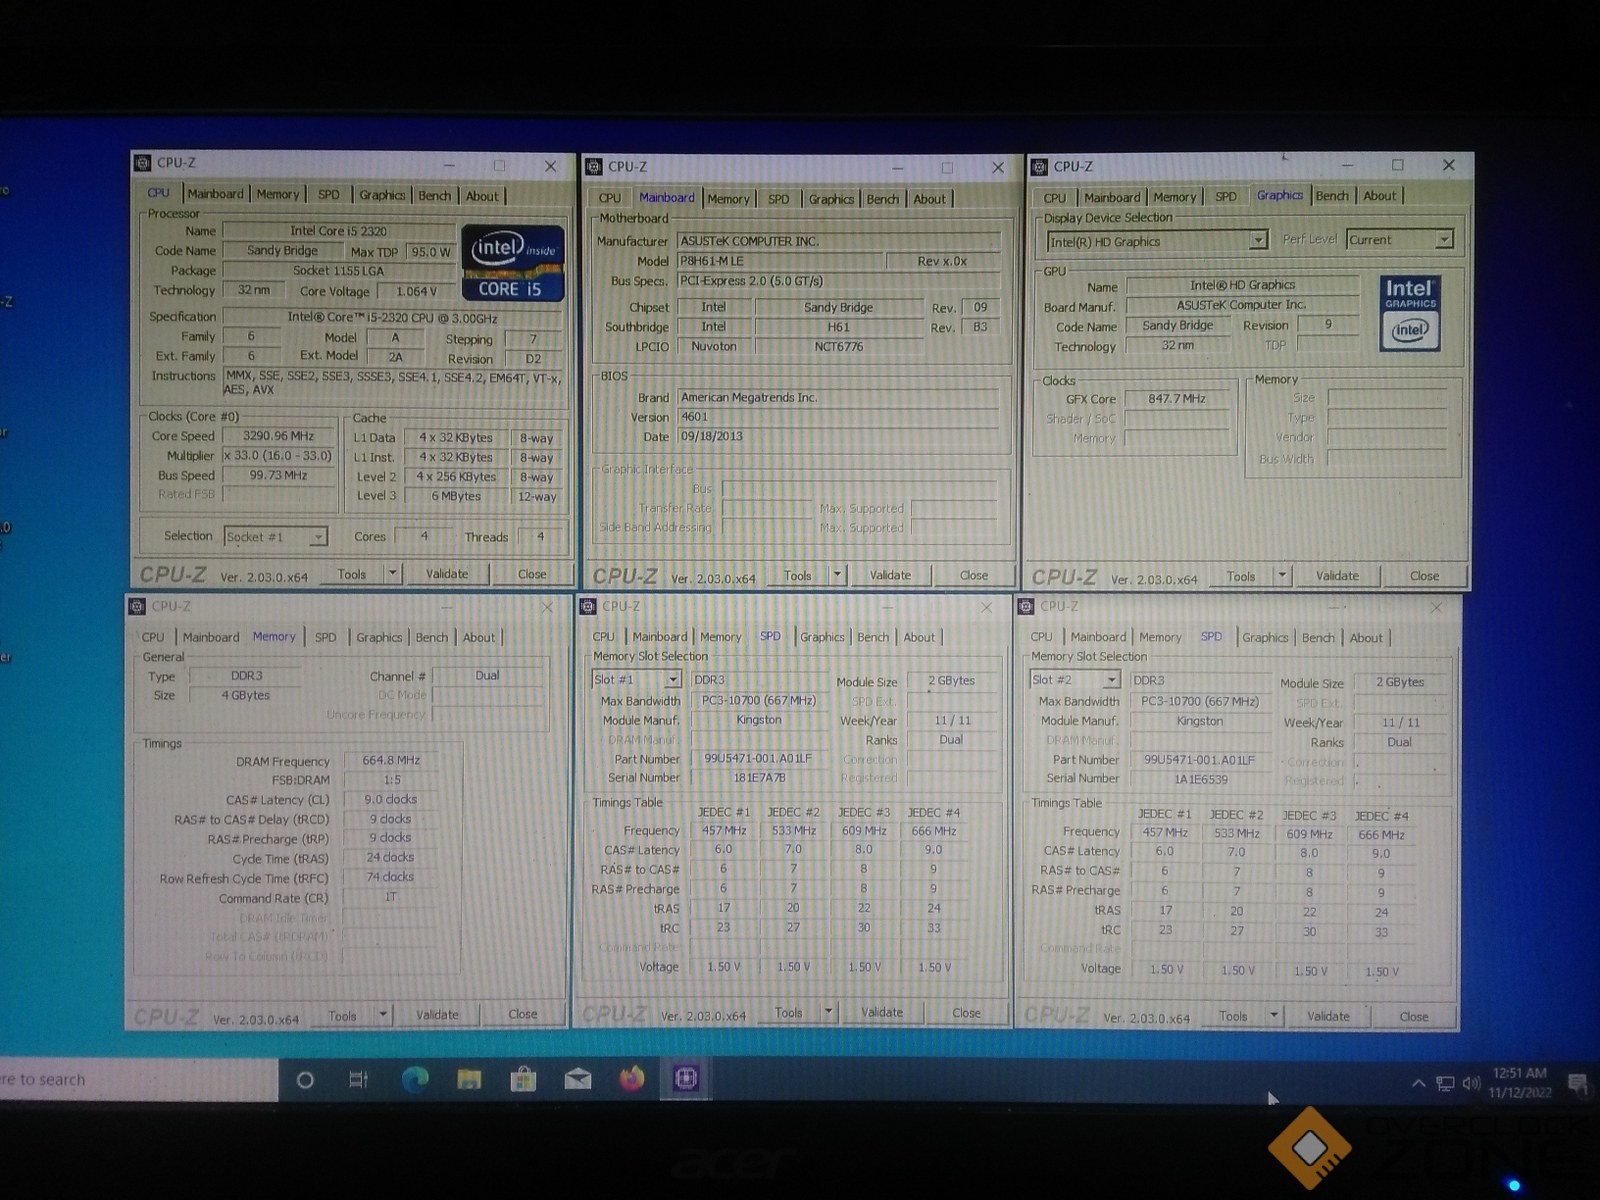Expand Tools arrow in Memory window
1600x1200 pixels.
382,1015
